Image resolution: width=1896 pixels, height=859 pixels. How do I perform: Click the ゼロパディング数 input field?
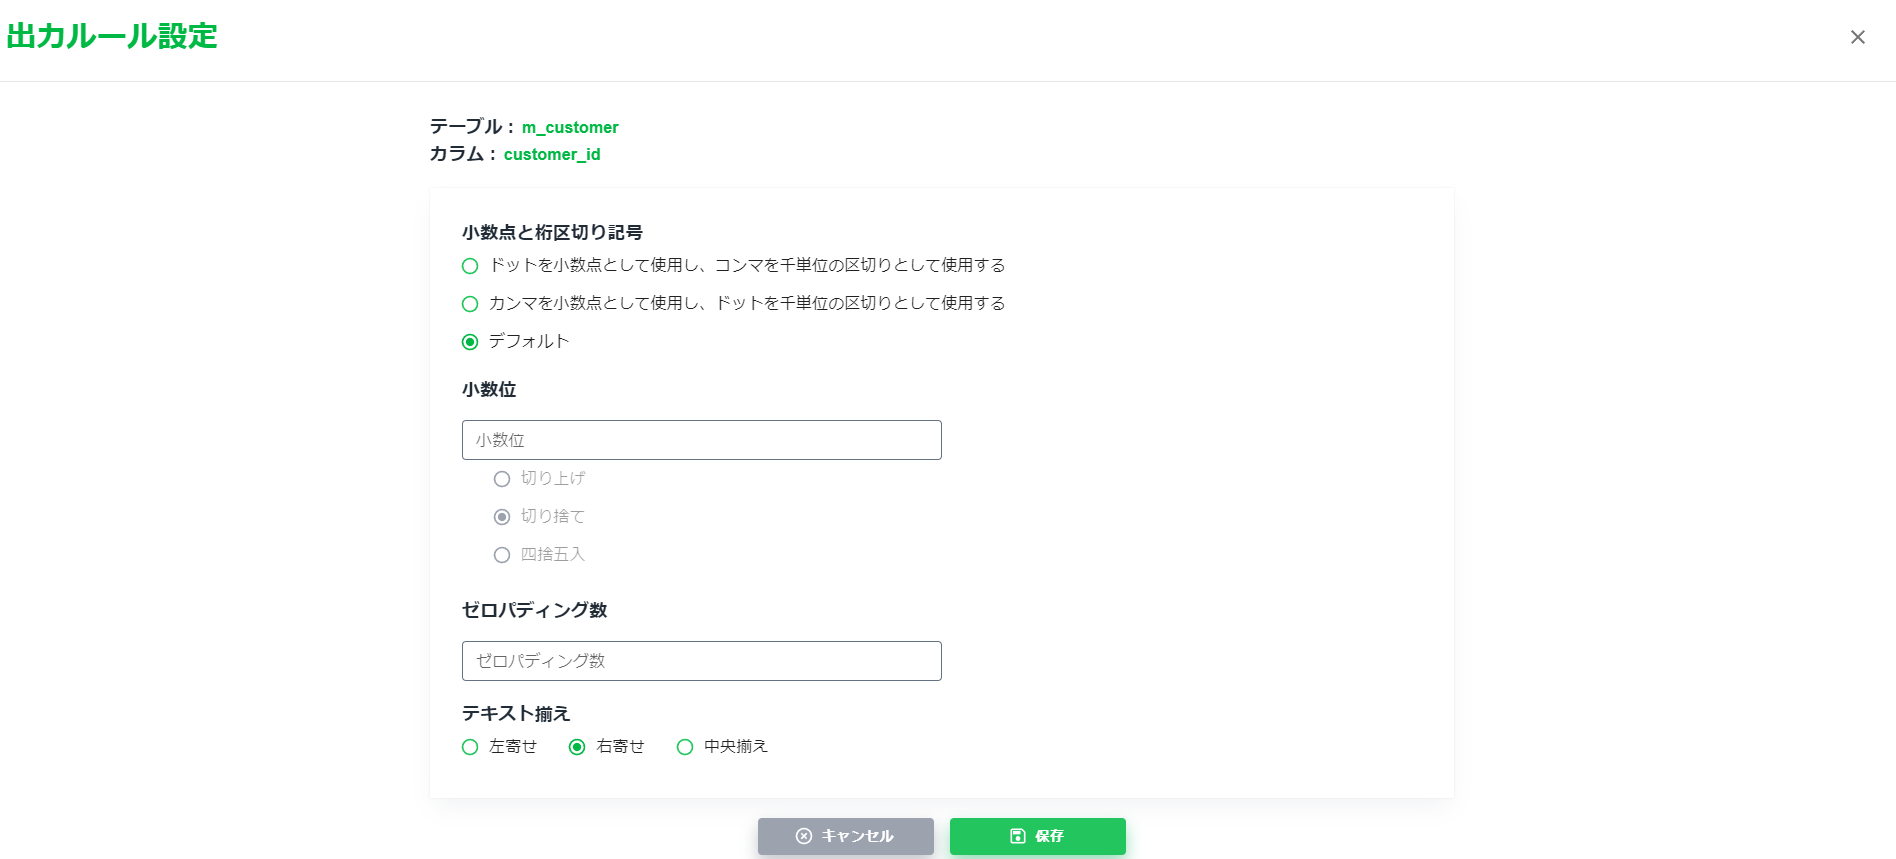[x=701, y=661]
